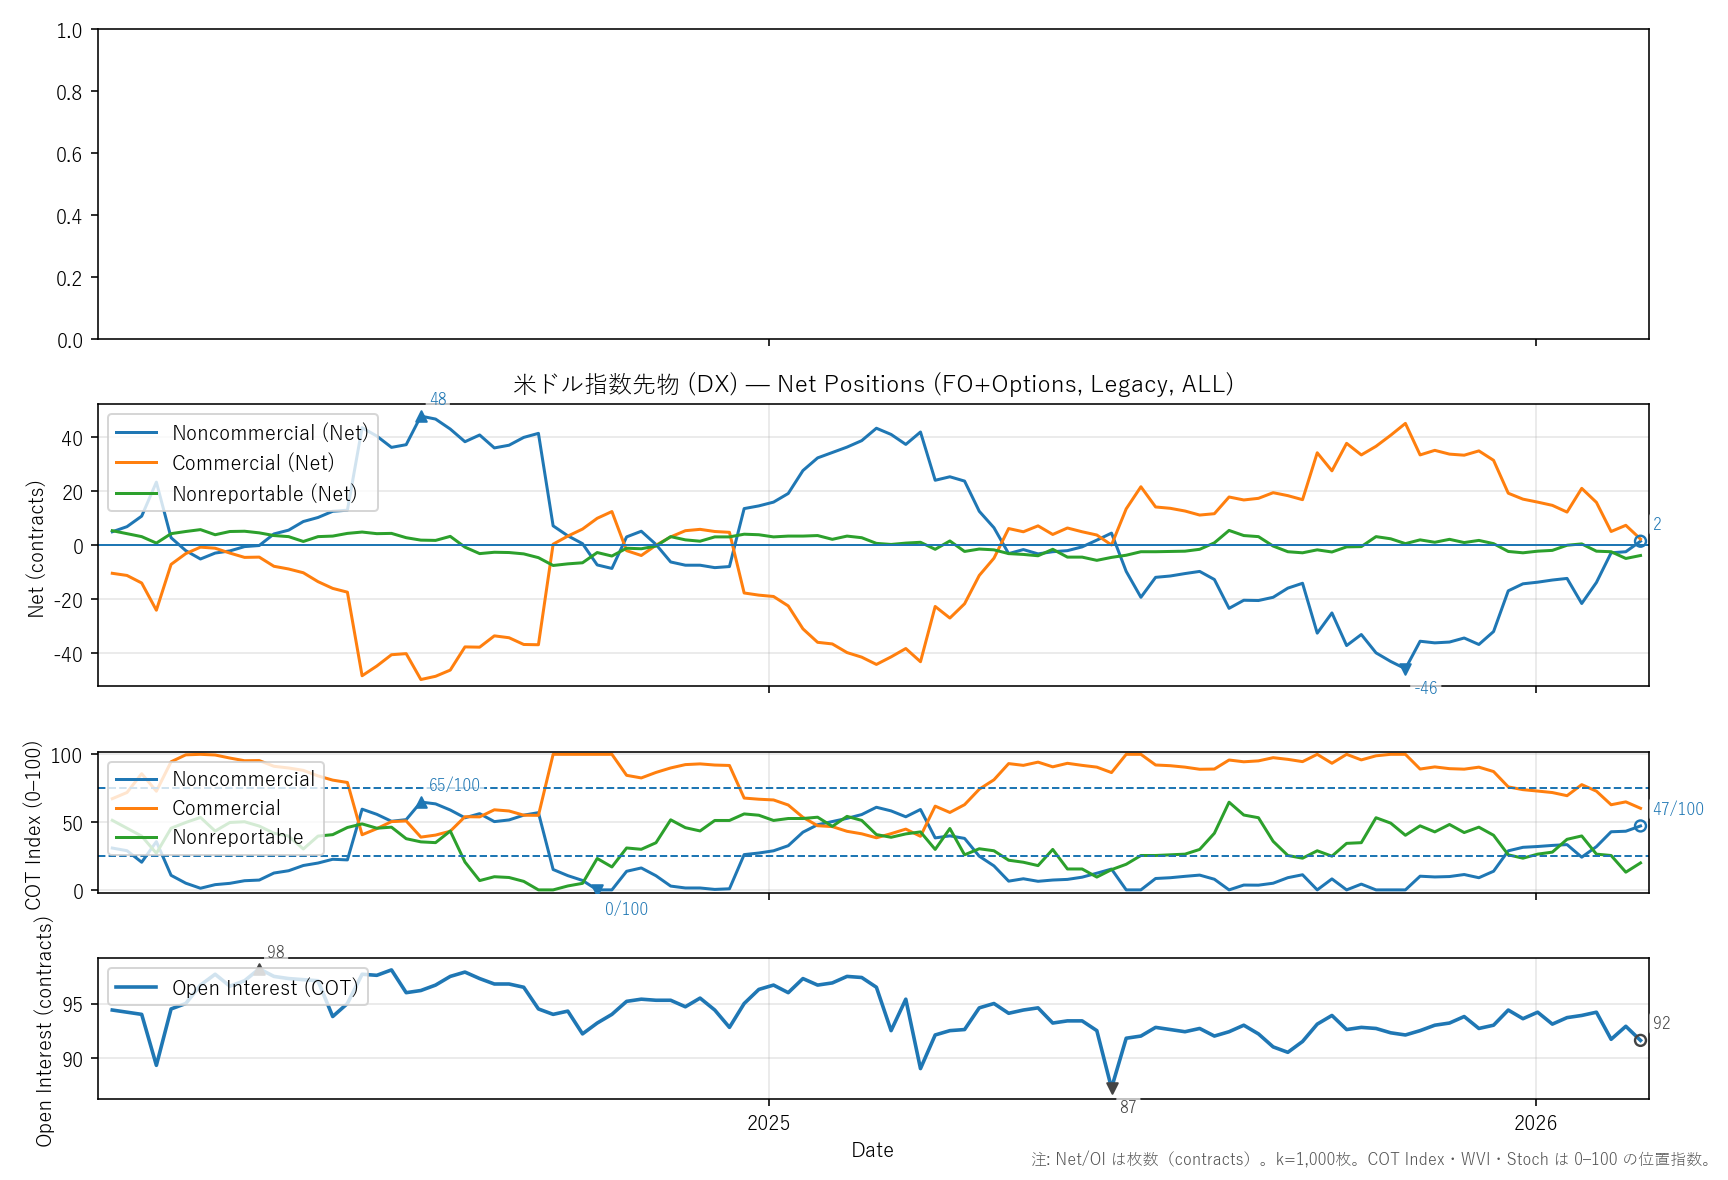This screenshot has height=1180, width=1728.
Task: Click the downward triangle marker at the -46 low
Action: click(x=1405, y=669)
